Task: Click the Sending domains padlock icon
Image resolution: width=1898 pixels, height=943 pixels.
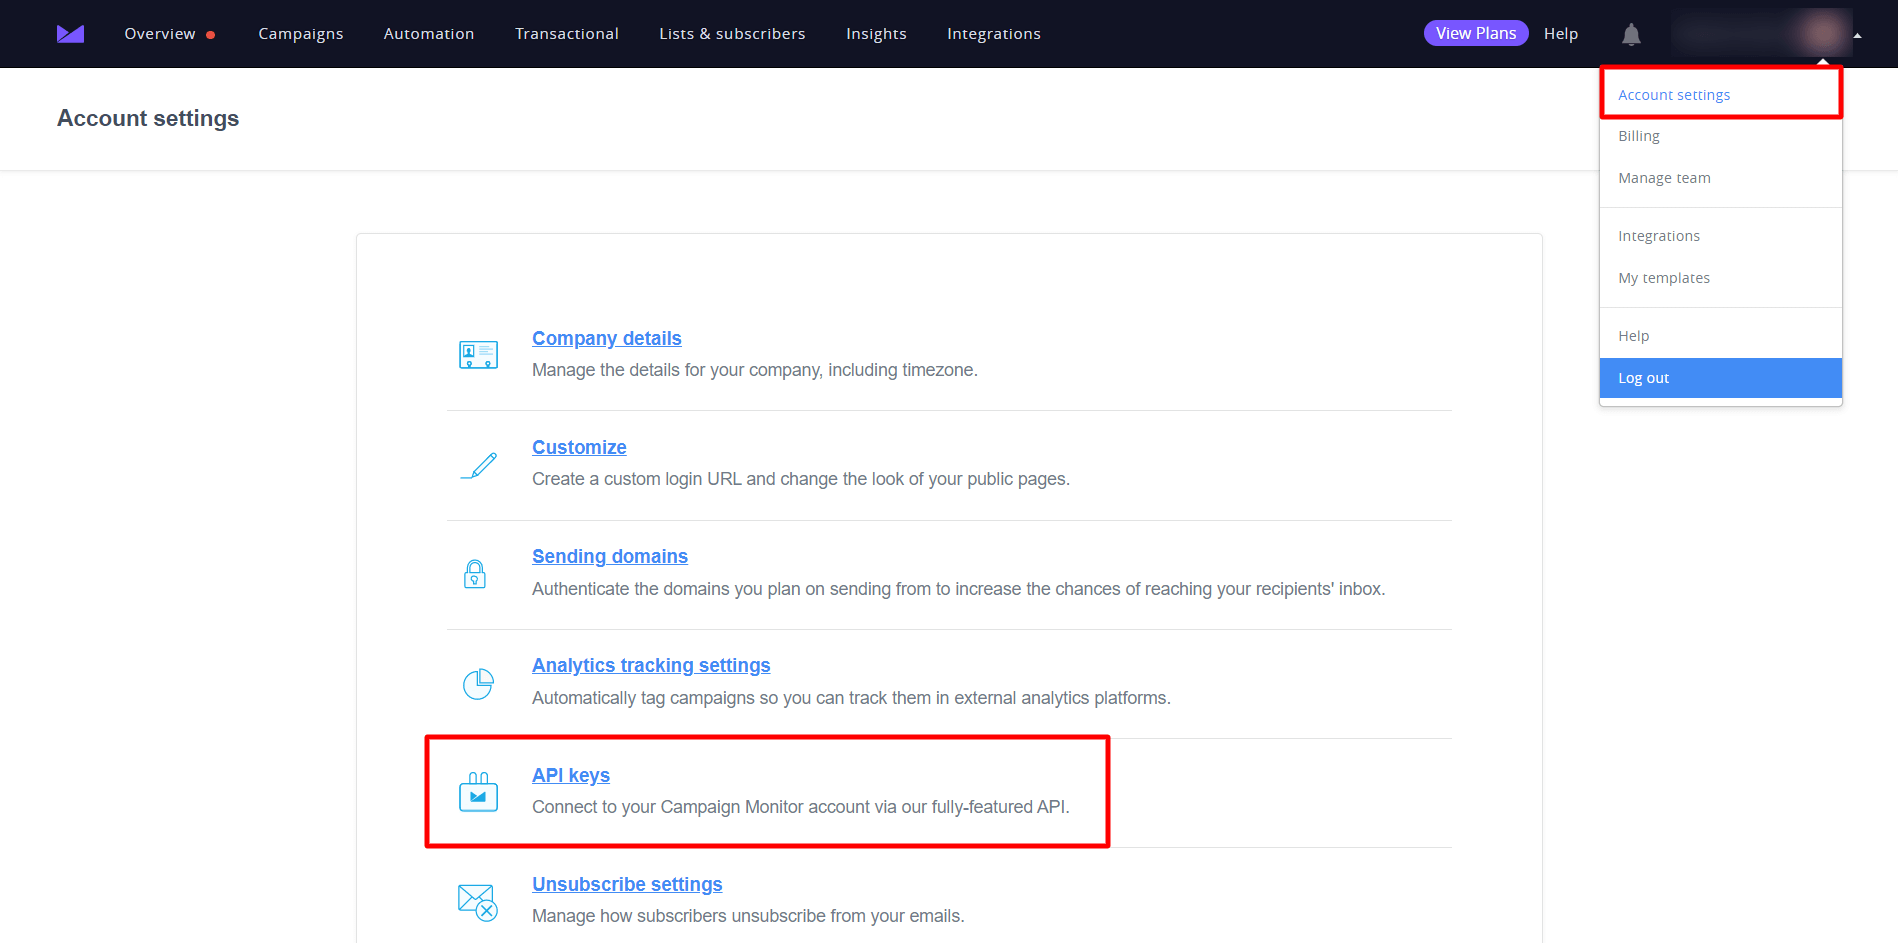Action: tap(475, 573)
